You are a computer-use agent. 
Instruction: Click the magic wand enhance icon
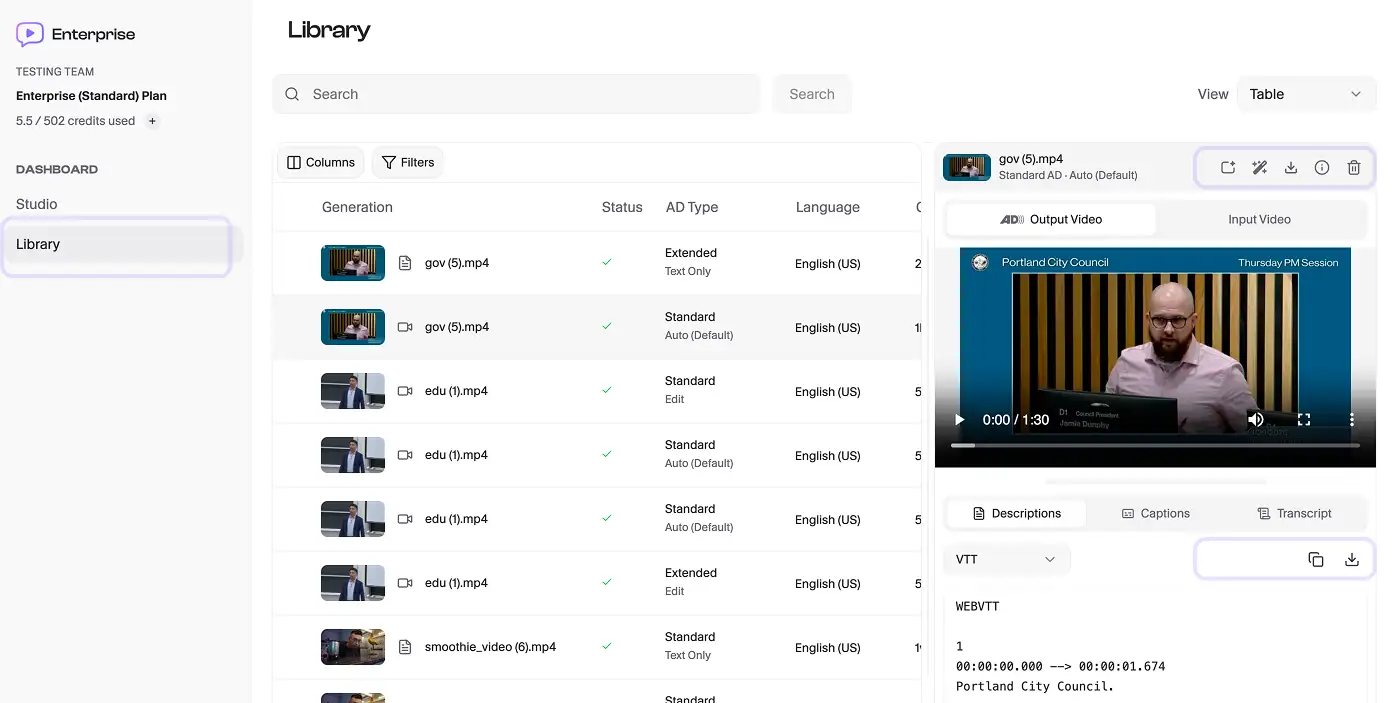pos(1259,167)
